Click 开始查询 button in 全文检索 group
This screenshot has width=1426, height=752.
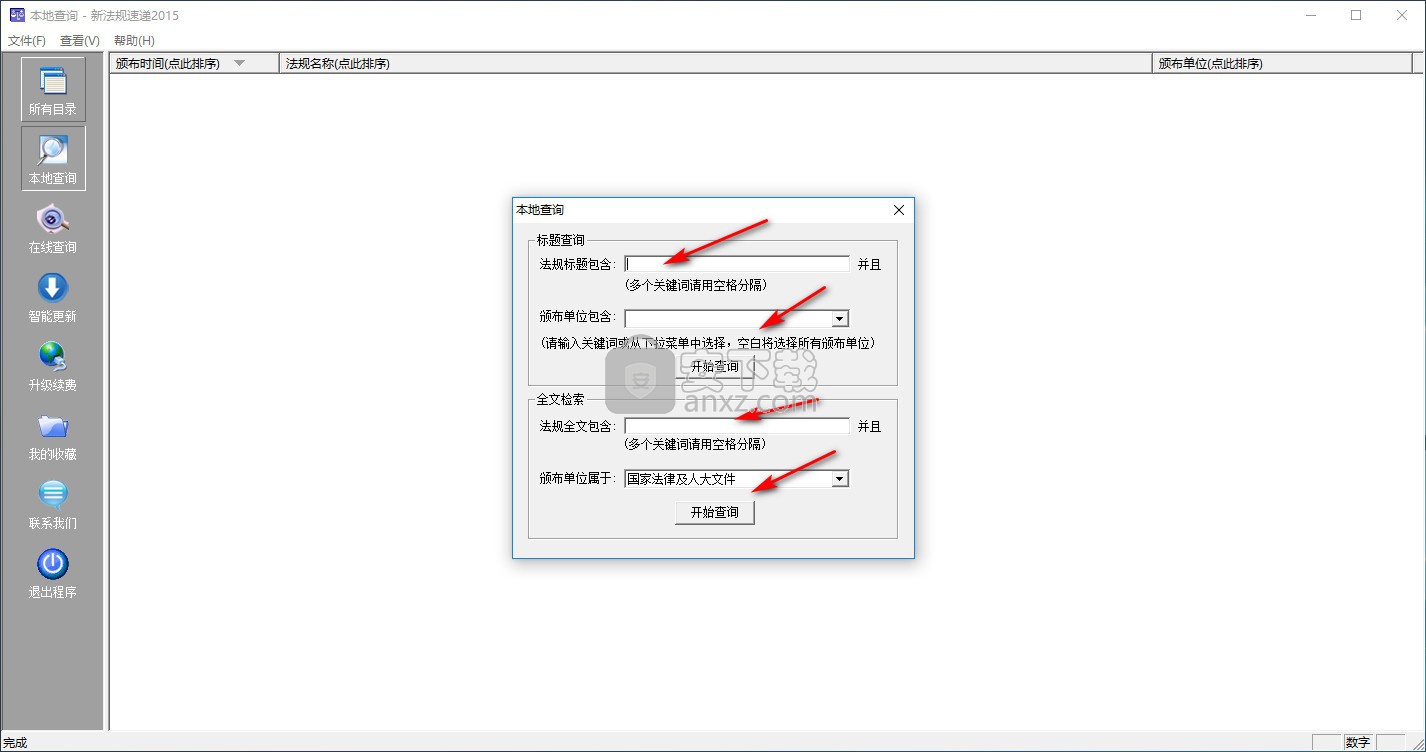point(715,512)
